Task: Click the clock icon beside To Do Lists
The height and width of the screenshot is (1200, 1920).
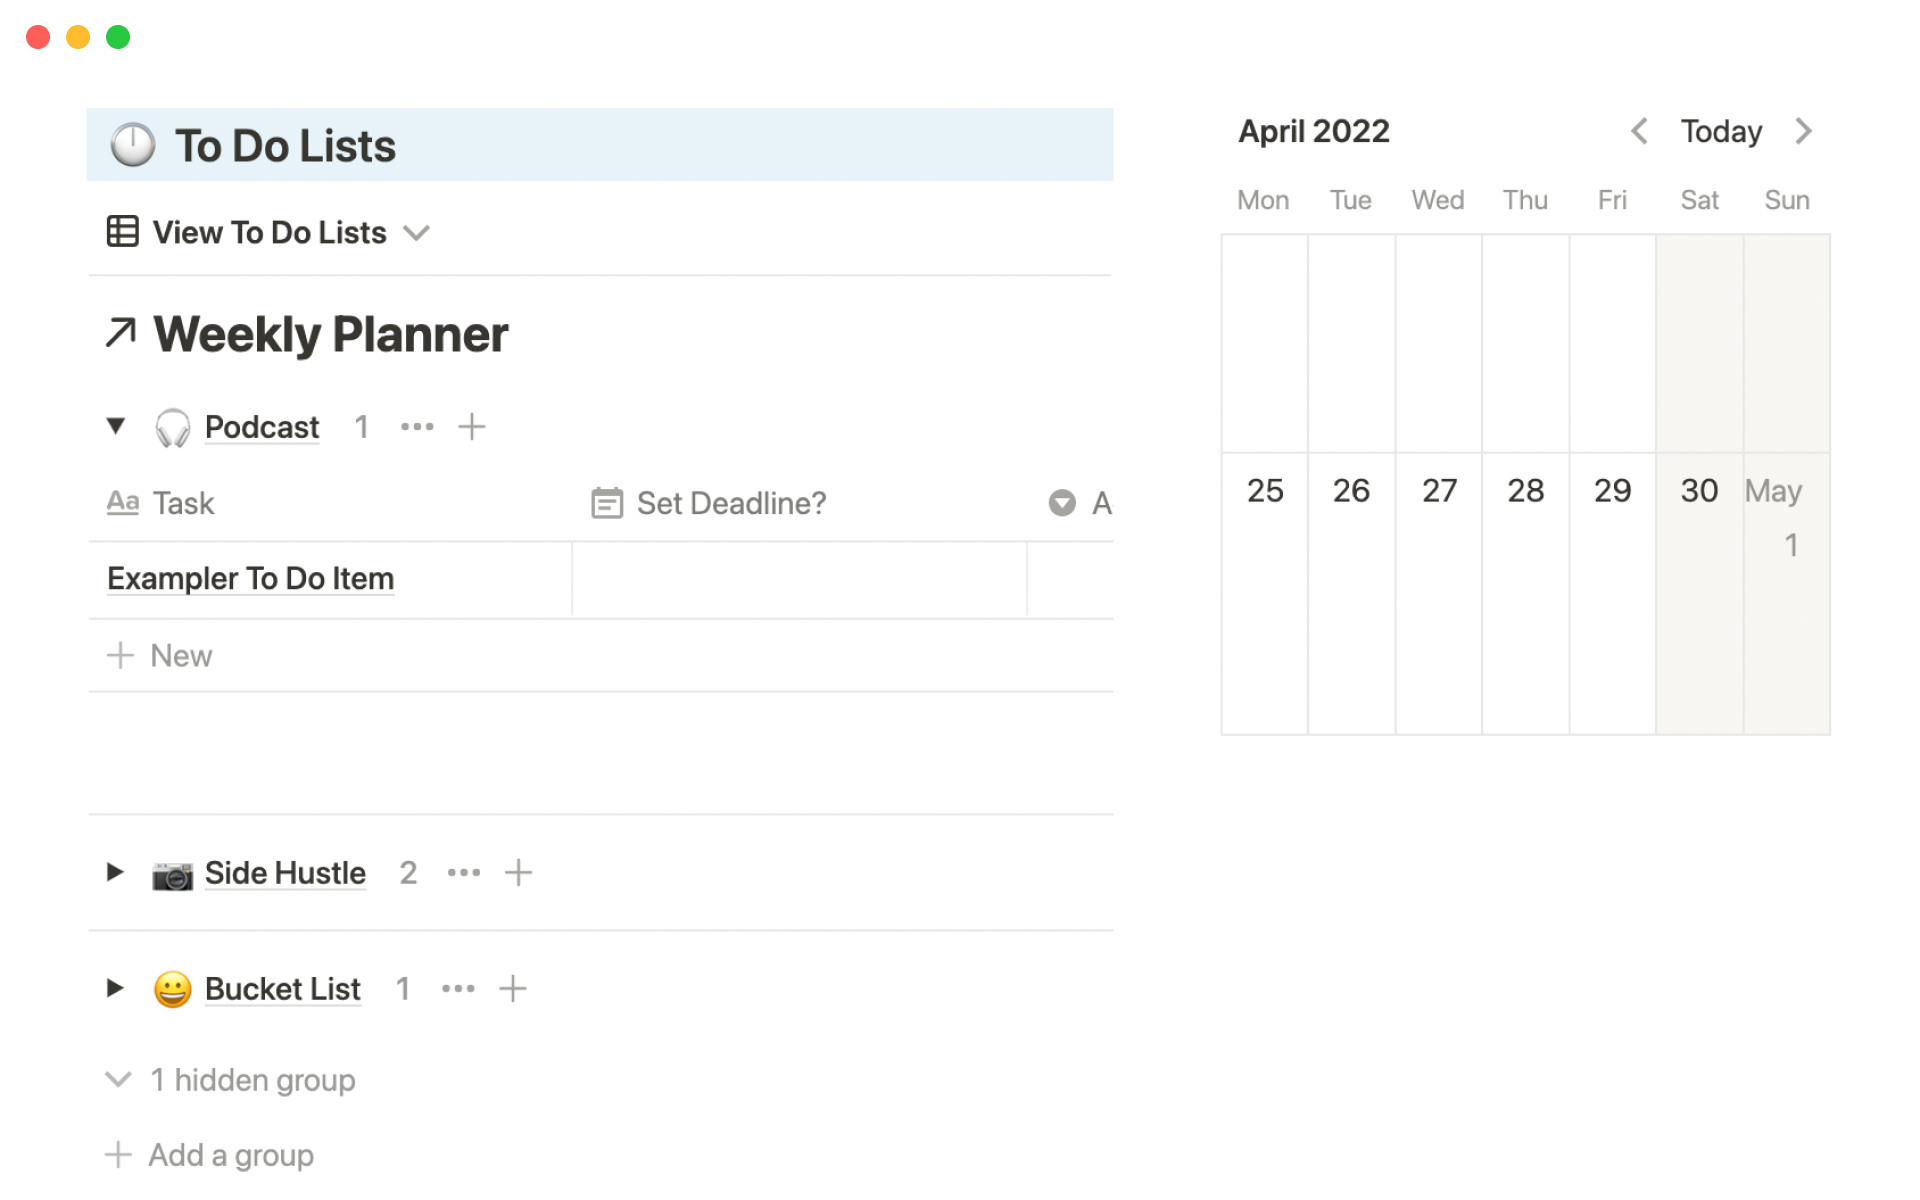Action: [133, 145]
